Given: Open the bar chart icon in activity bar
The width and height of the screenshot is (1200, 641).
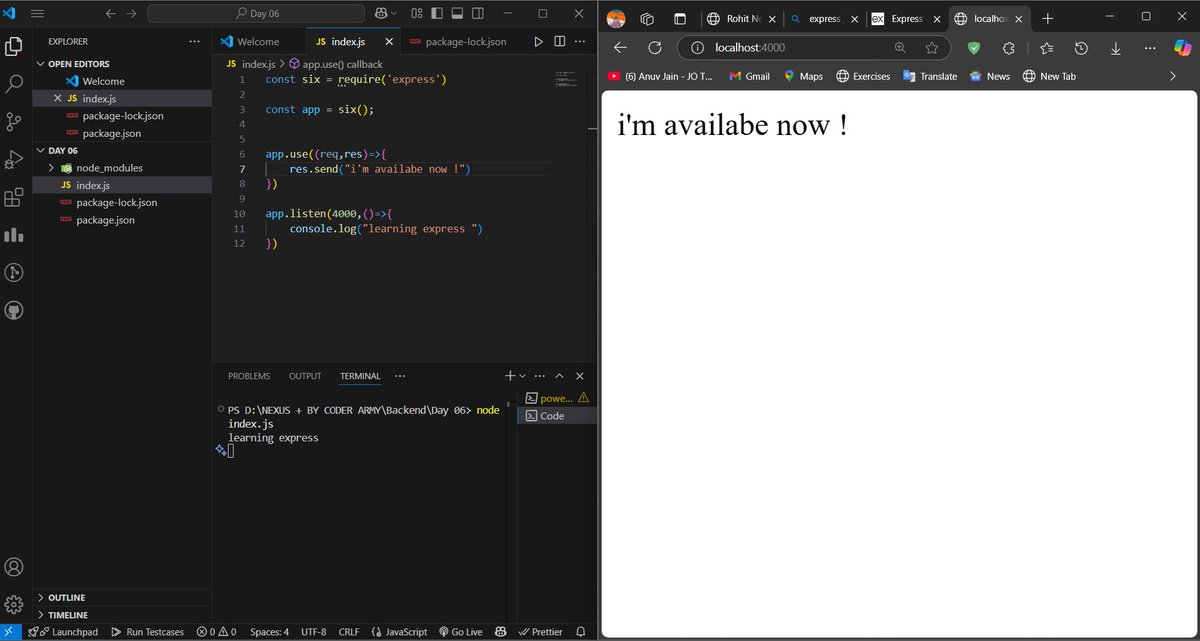Looking at the screenshot, I should pyautogui.click(x=14, y=235).
